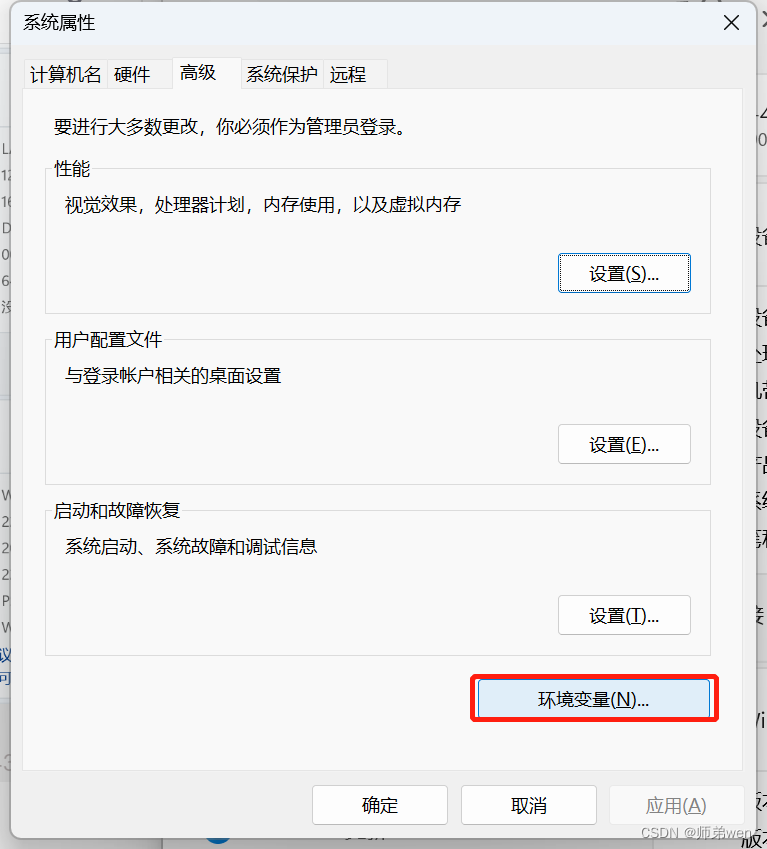The image size is (767, 849).
Task: Open the 远程 tab
Action: click(355, 74)
